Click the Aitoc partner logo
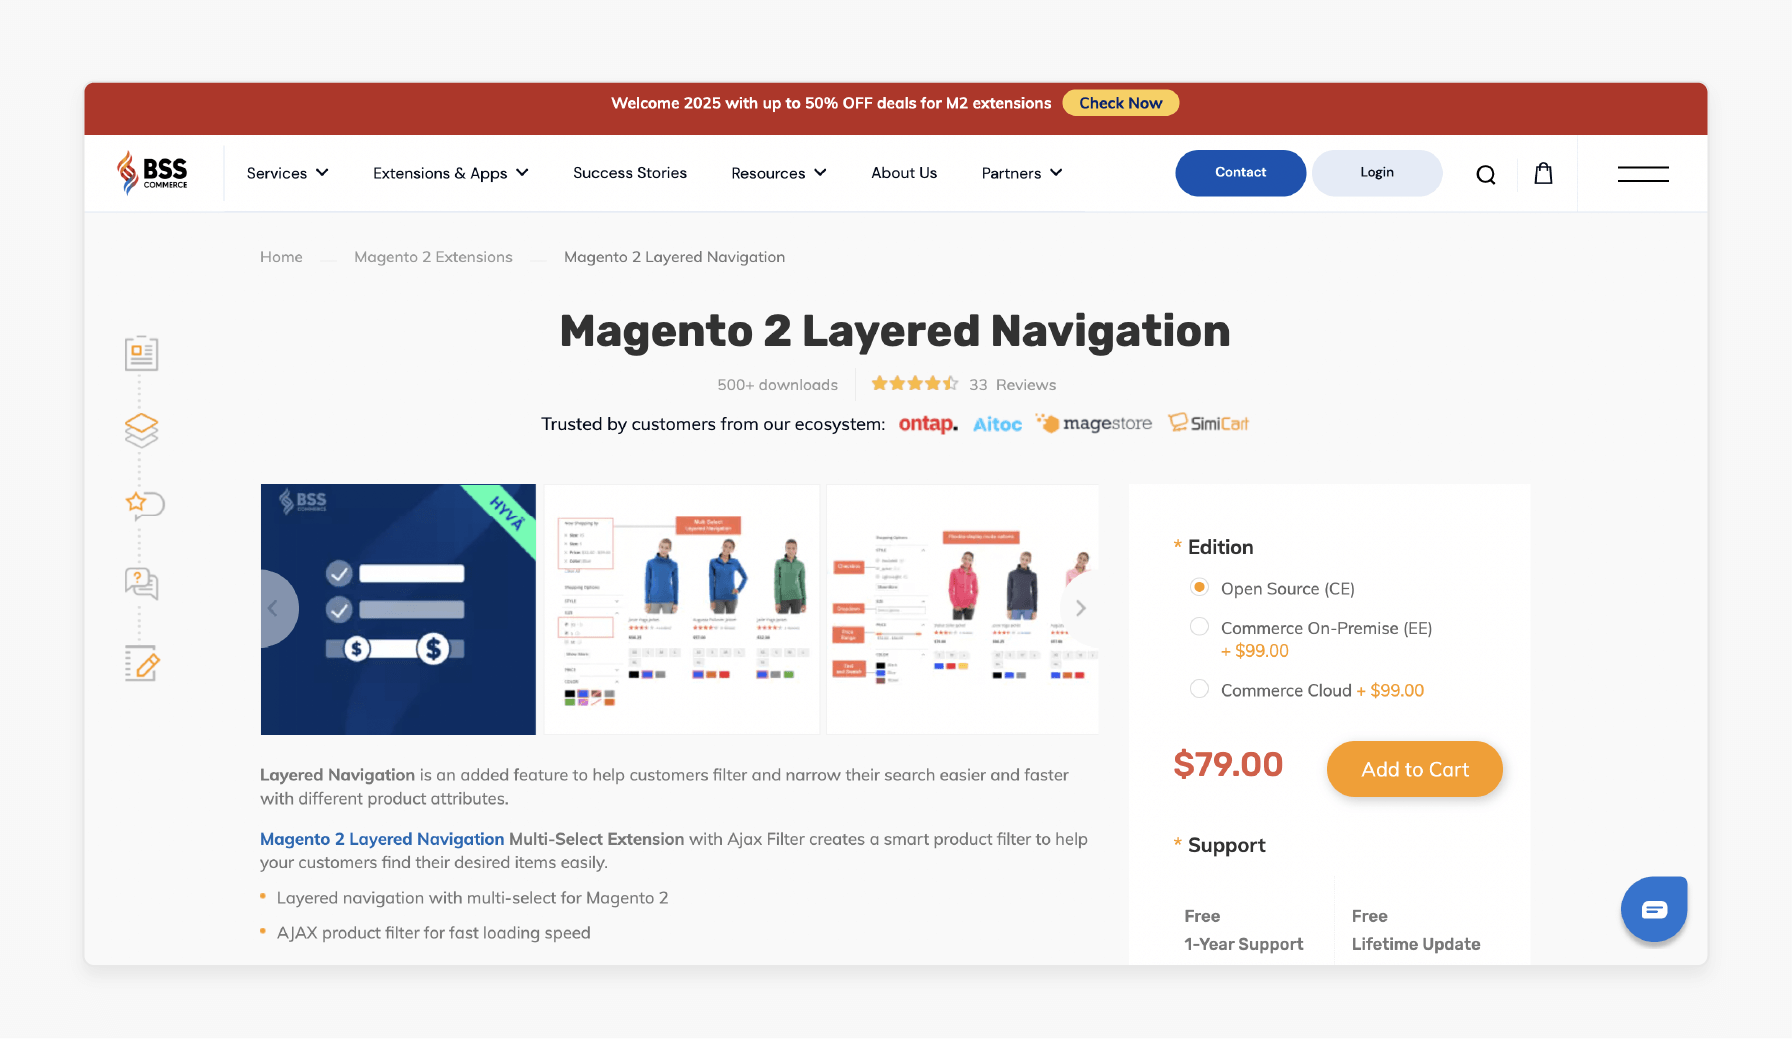This screenshot has height=1039, width=1792. 997,424
